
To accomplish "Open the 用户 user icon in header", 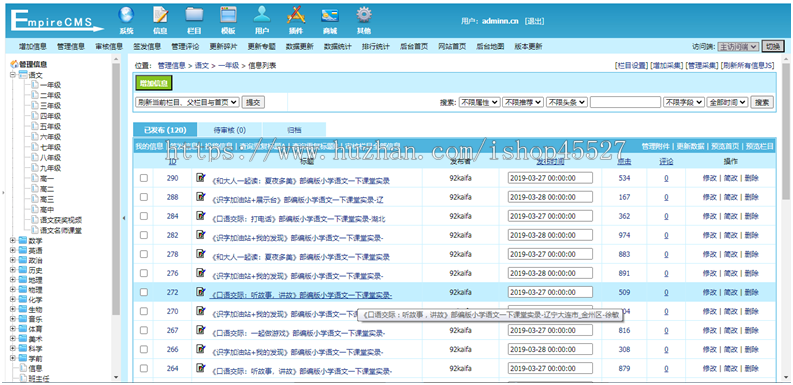I will [x=262, y=15].
